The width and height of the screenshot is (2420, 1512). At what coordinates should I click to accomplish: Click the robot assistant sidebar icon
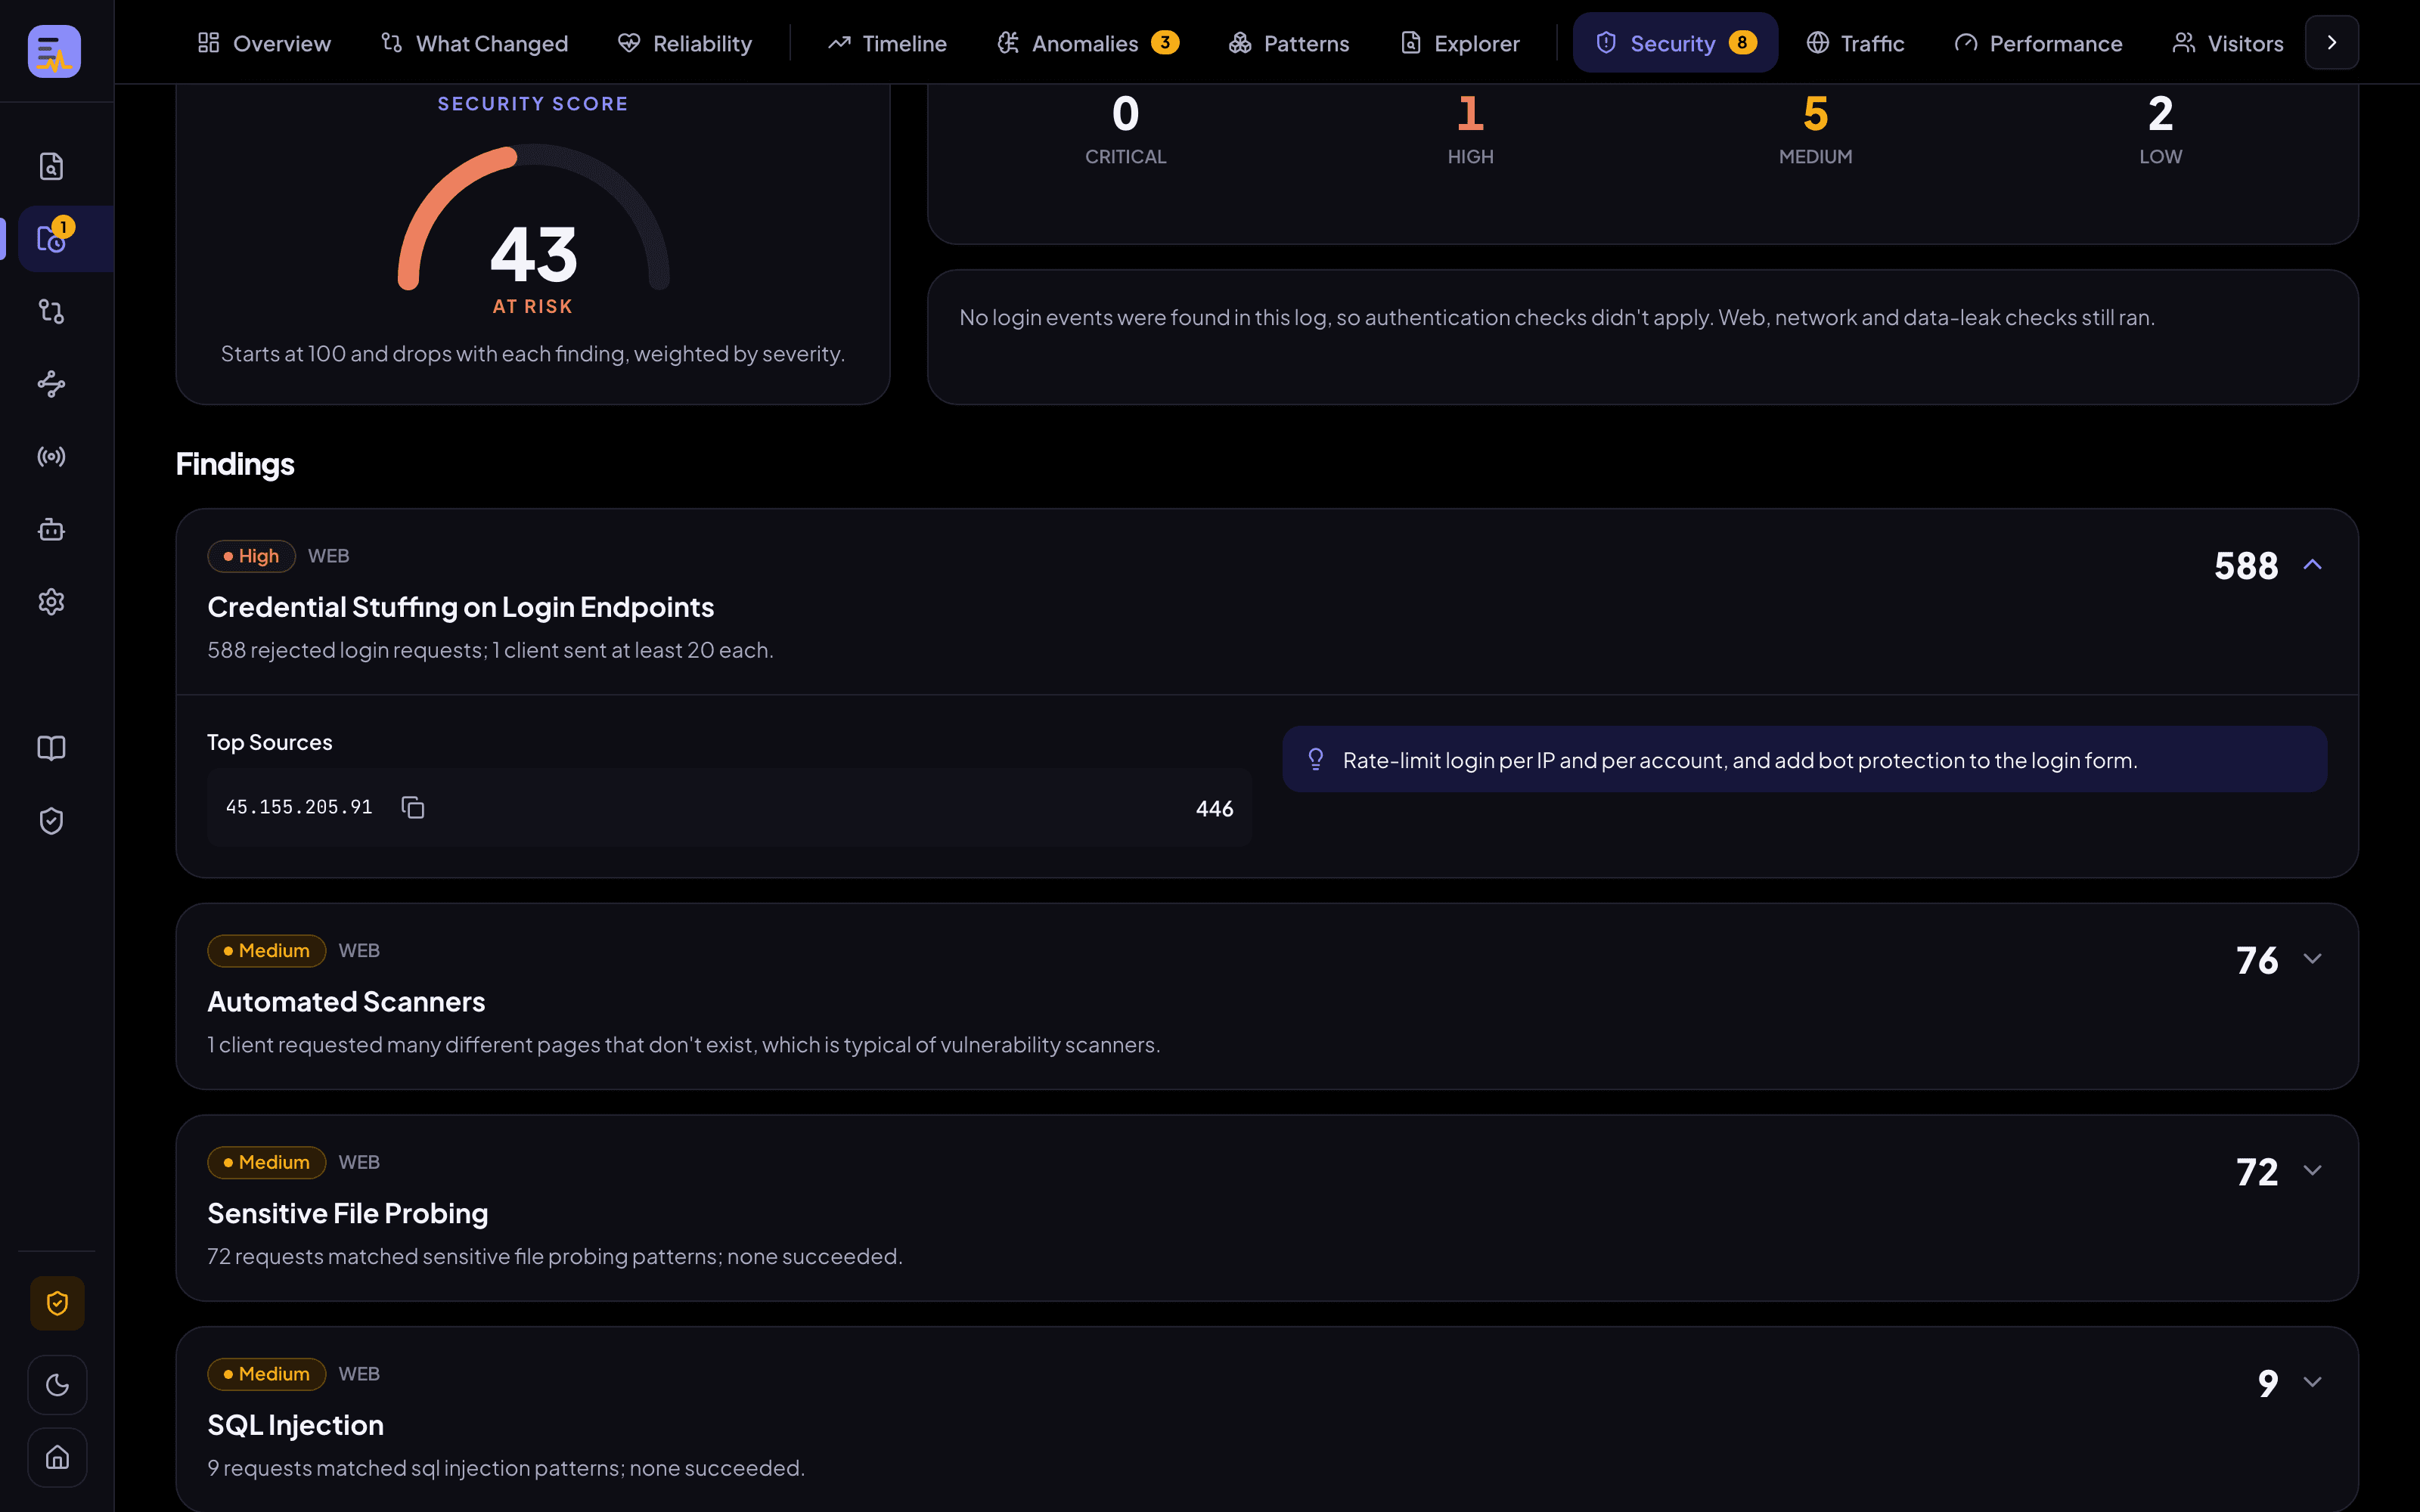[51, 530]
